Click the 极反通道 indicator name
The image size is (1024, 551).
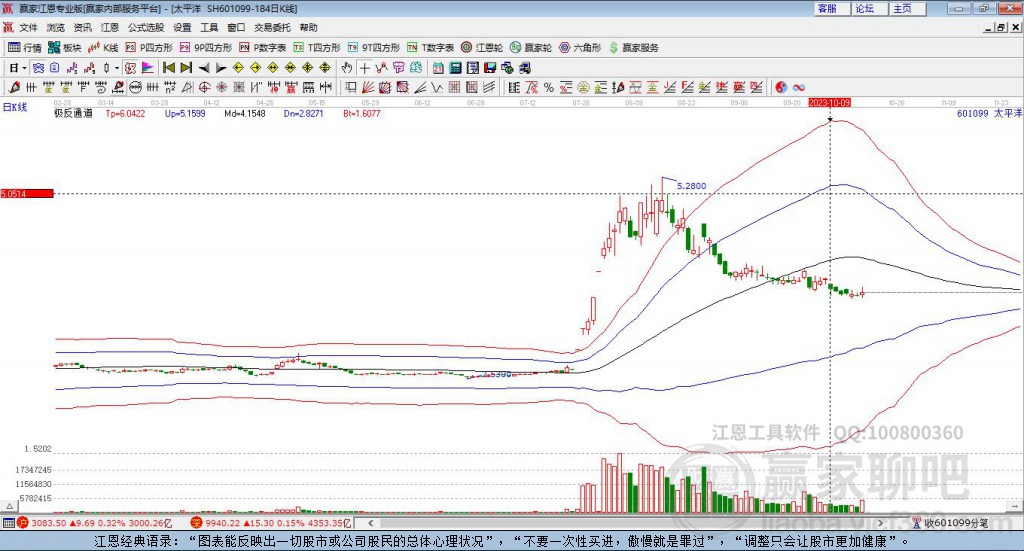click(x=73, y=113)
